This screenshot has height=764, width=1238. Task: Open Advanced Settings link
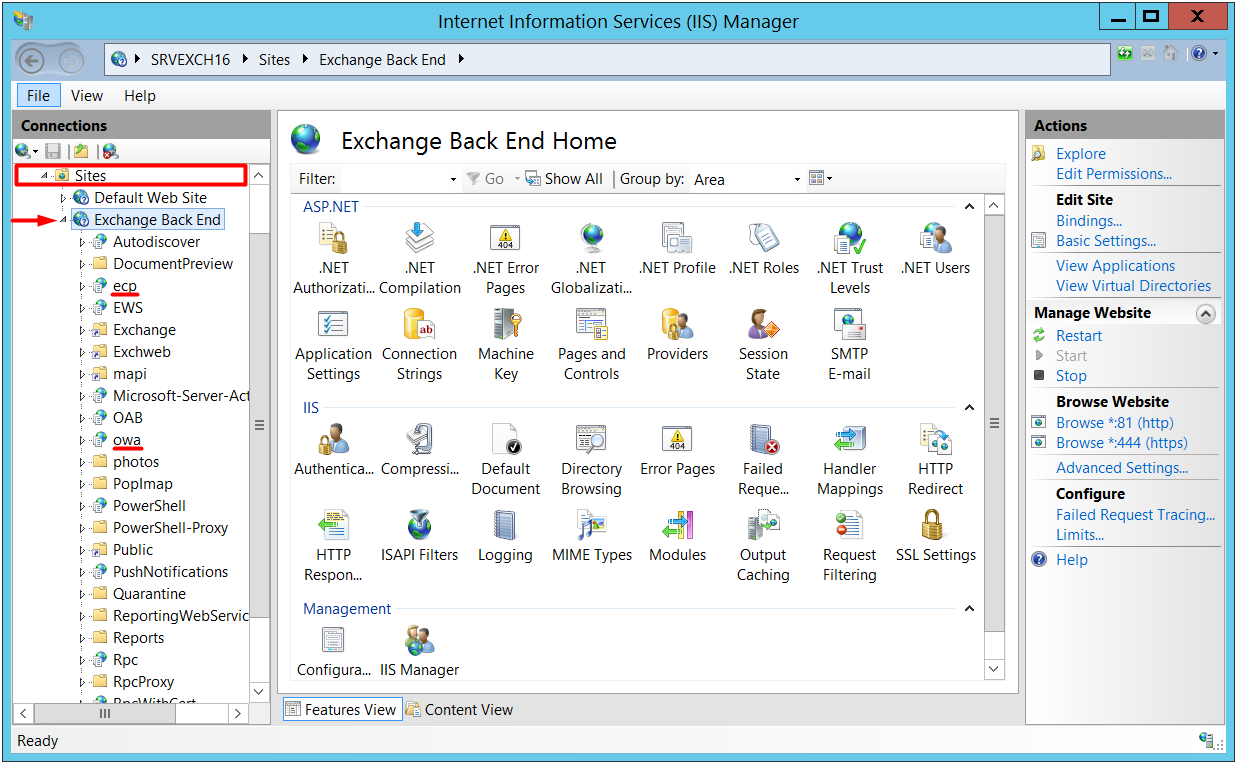click(x=1122, y=468)
